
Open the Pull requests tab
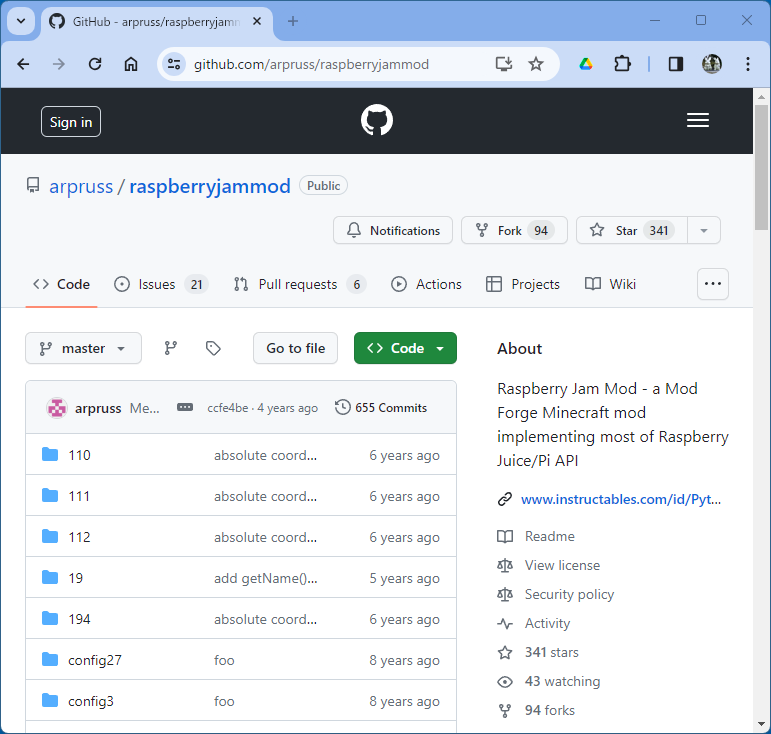[x=299, y=284]
